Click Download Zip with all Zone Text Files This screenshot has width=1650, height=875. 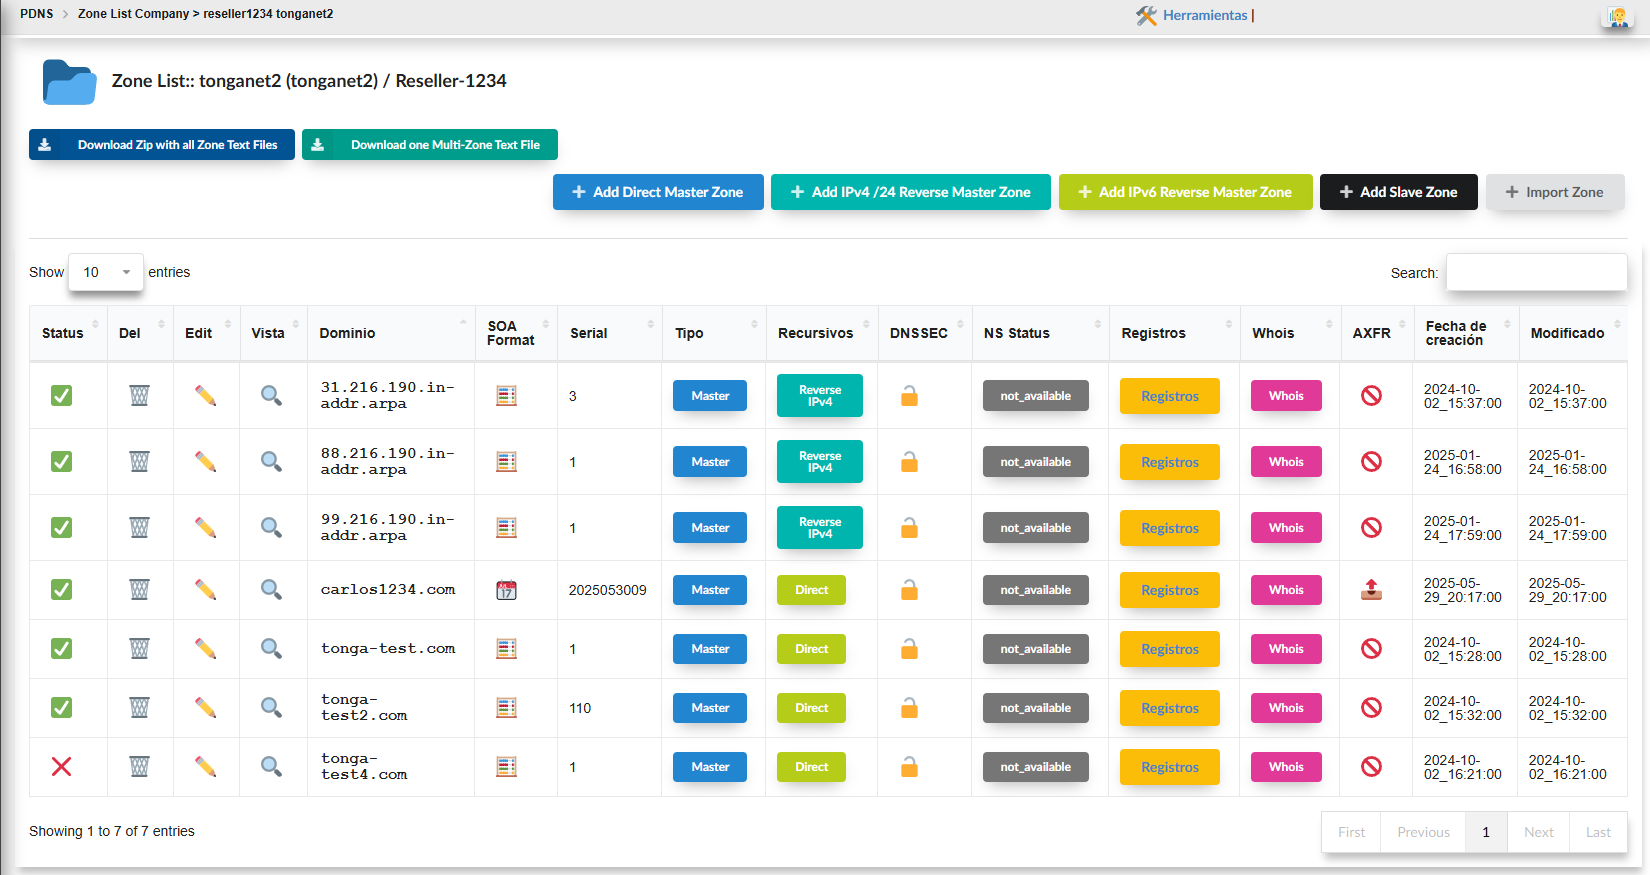click(162, 145)
